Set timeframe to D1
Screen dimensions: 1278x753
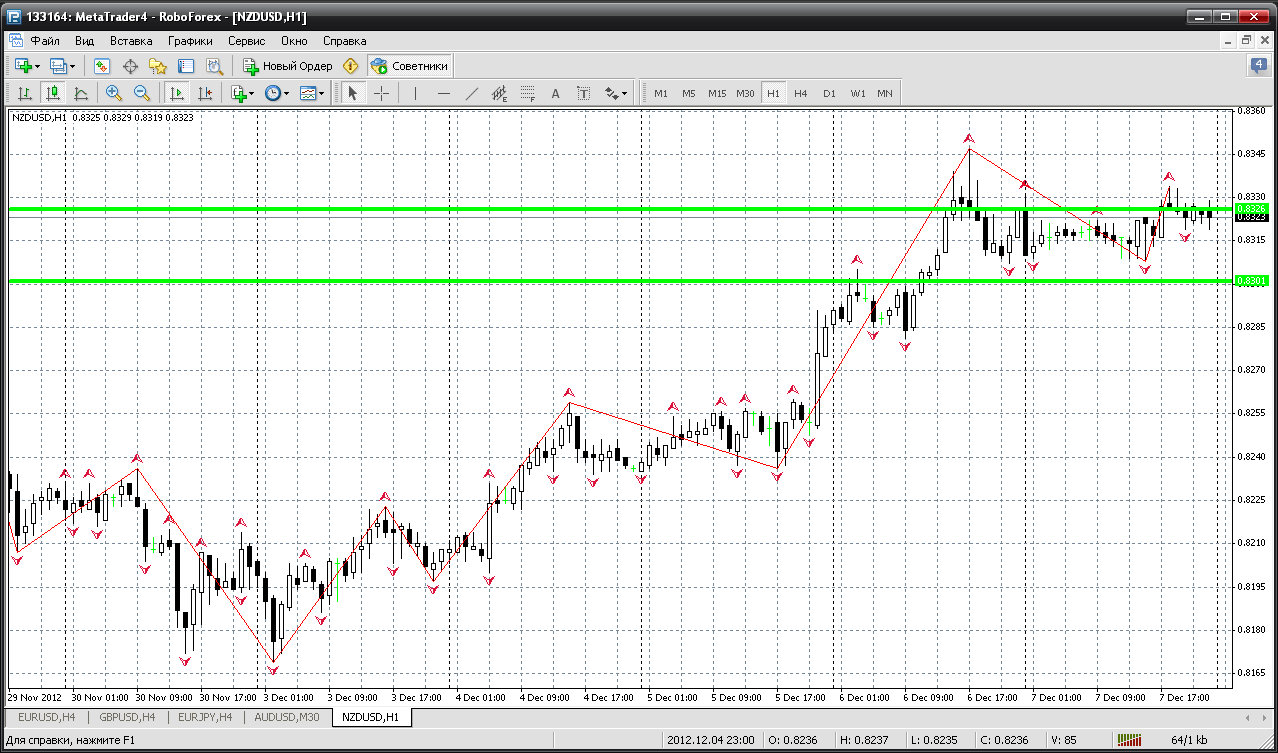[x=829, y=93]
